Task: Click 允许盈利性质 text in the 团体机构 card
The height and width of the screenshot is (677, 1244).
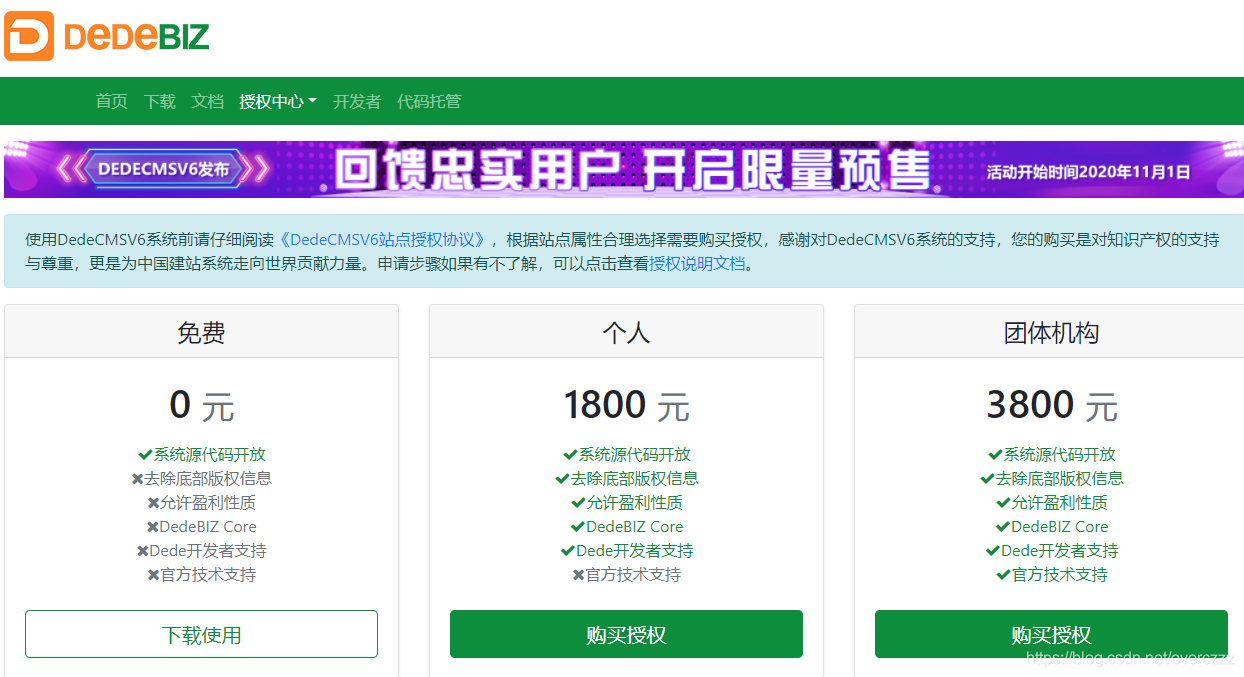Action: point(1059,503)
